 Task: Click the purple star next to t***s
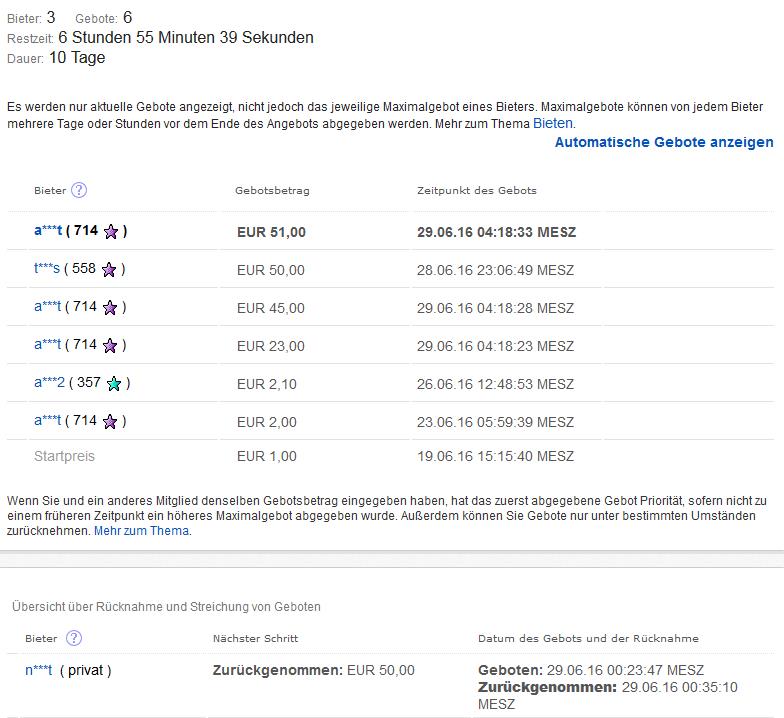[109, 270]
